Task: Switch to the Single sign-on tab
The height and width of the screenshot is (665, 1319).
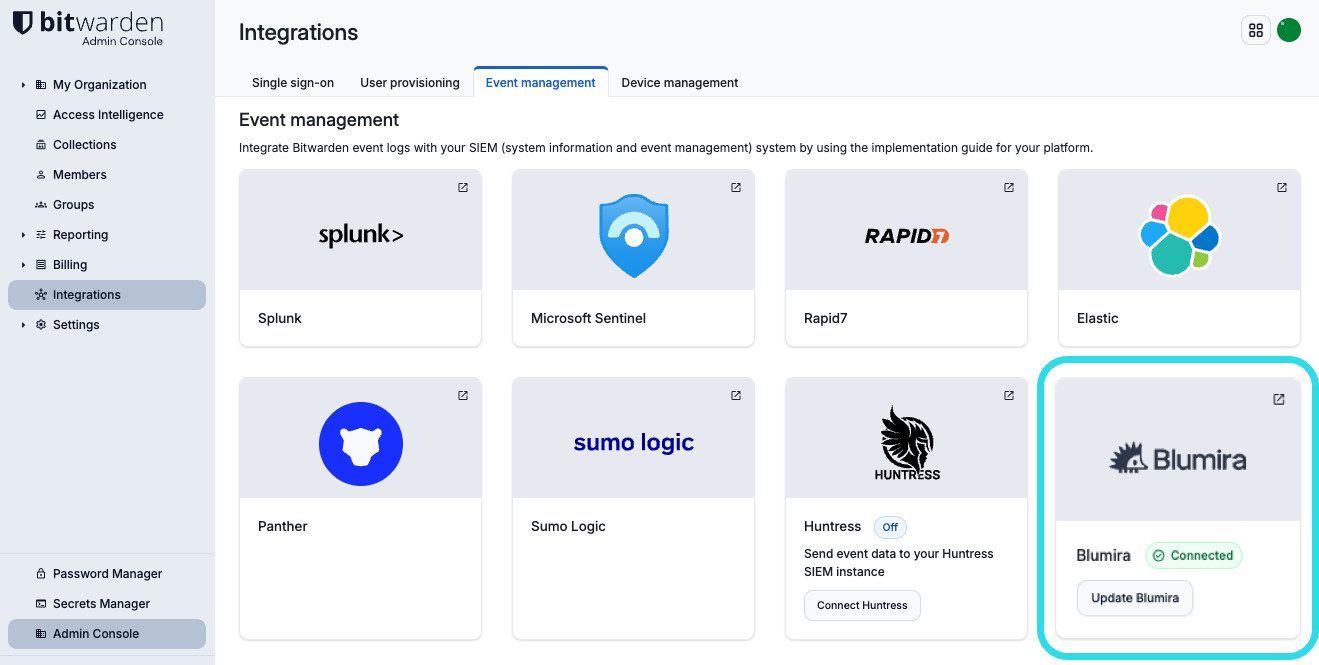Action: tap(293, 83)
